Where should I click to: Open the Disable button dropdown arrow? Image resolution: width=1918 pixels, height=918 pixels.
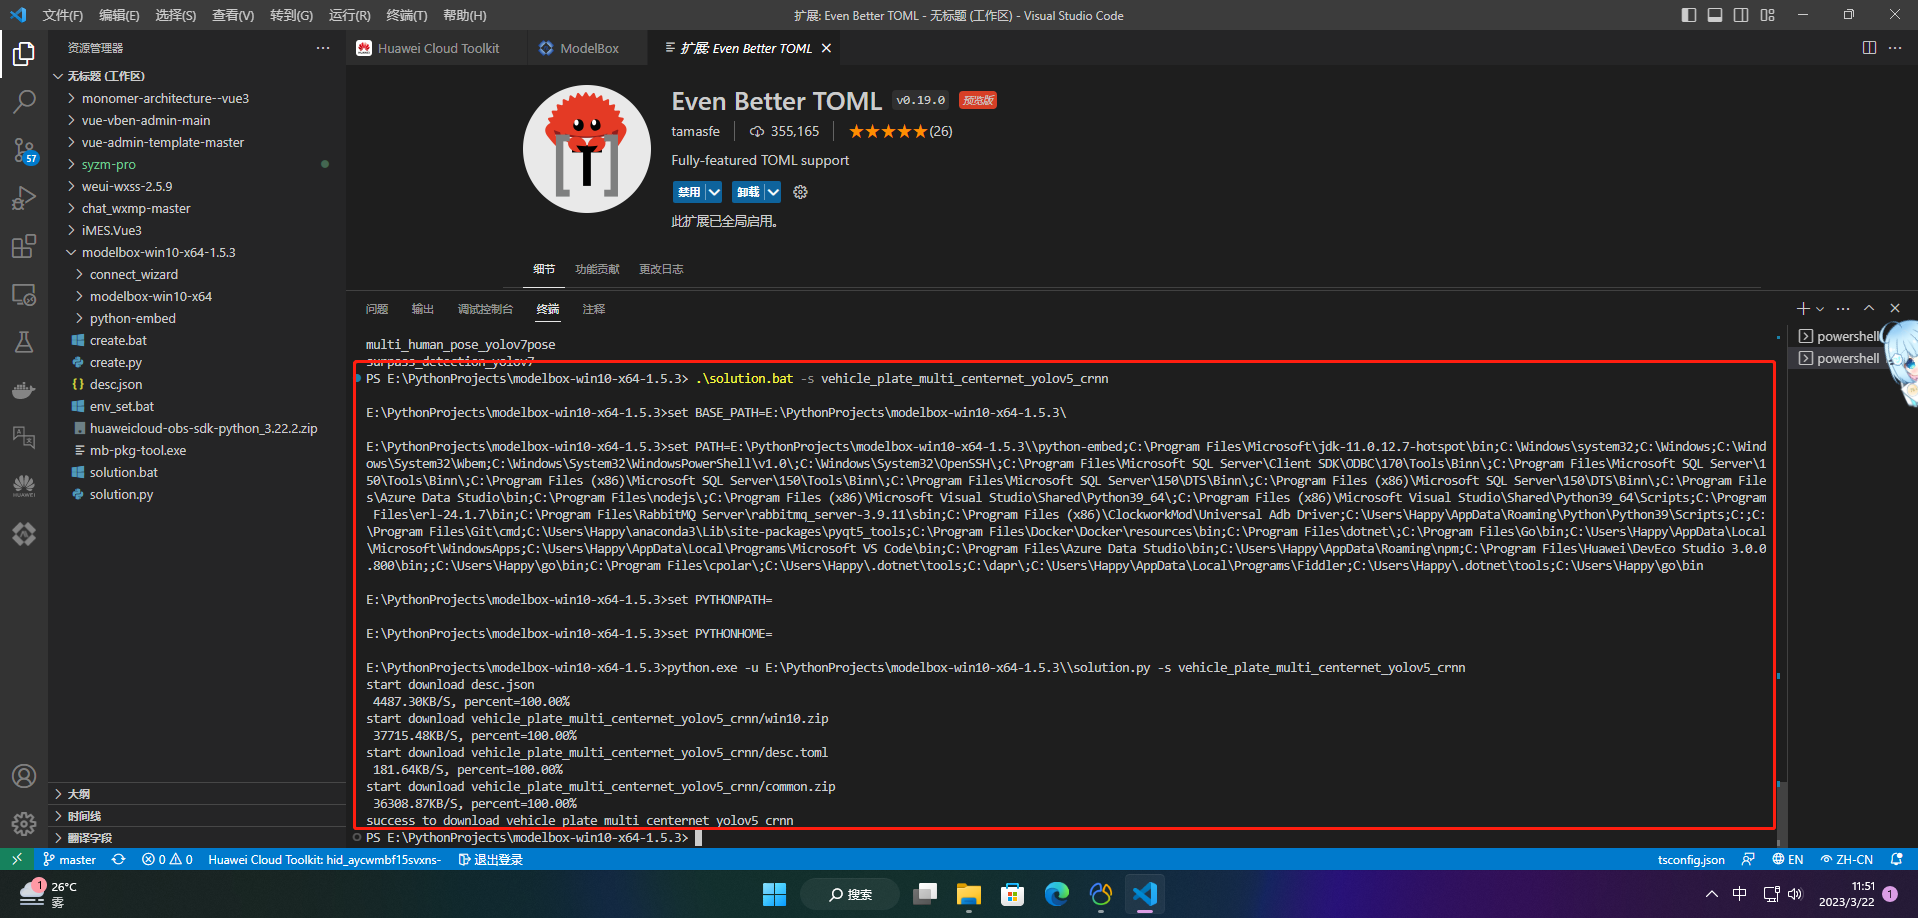click(x=714, y=192)
